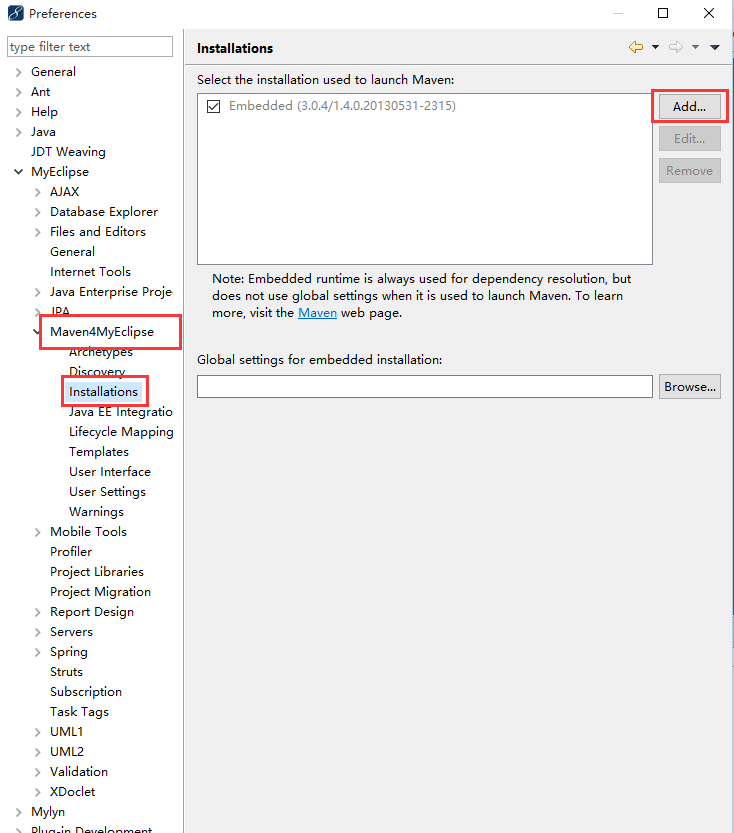The height and width of the screenshot is (833, 734).
Task: Click the back navigation arrow icon
Action: (636, 47)
